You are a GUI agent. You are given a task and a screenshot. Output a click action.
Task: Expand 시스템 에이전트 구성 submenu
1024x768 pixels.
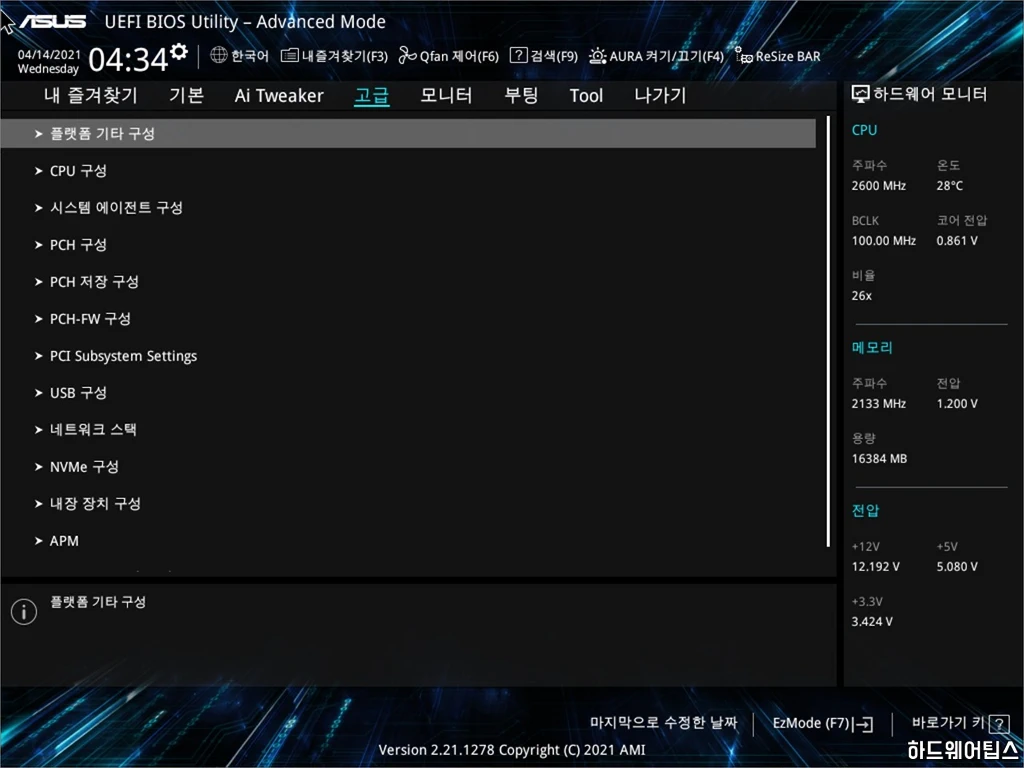tap(408, 208)
